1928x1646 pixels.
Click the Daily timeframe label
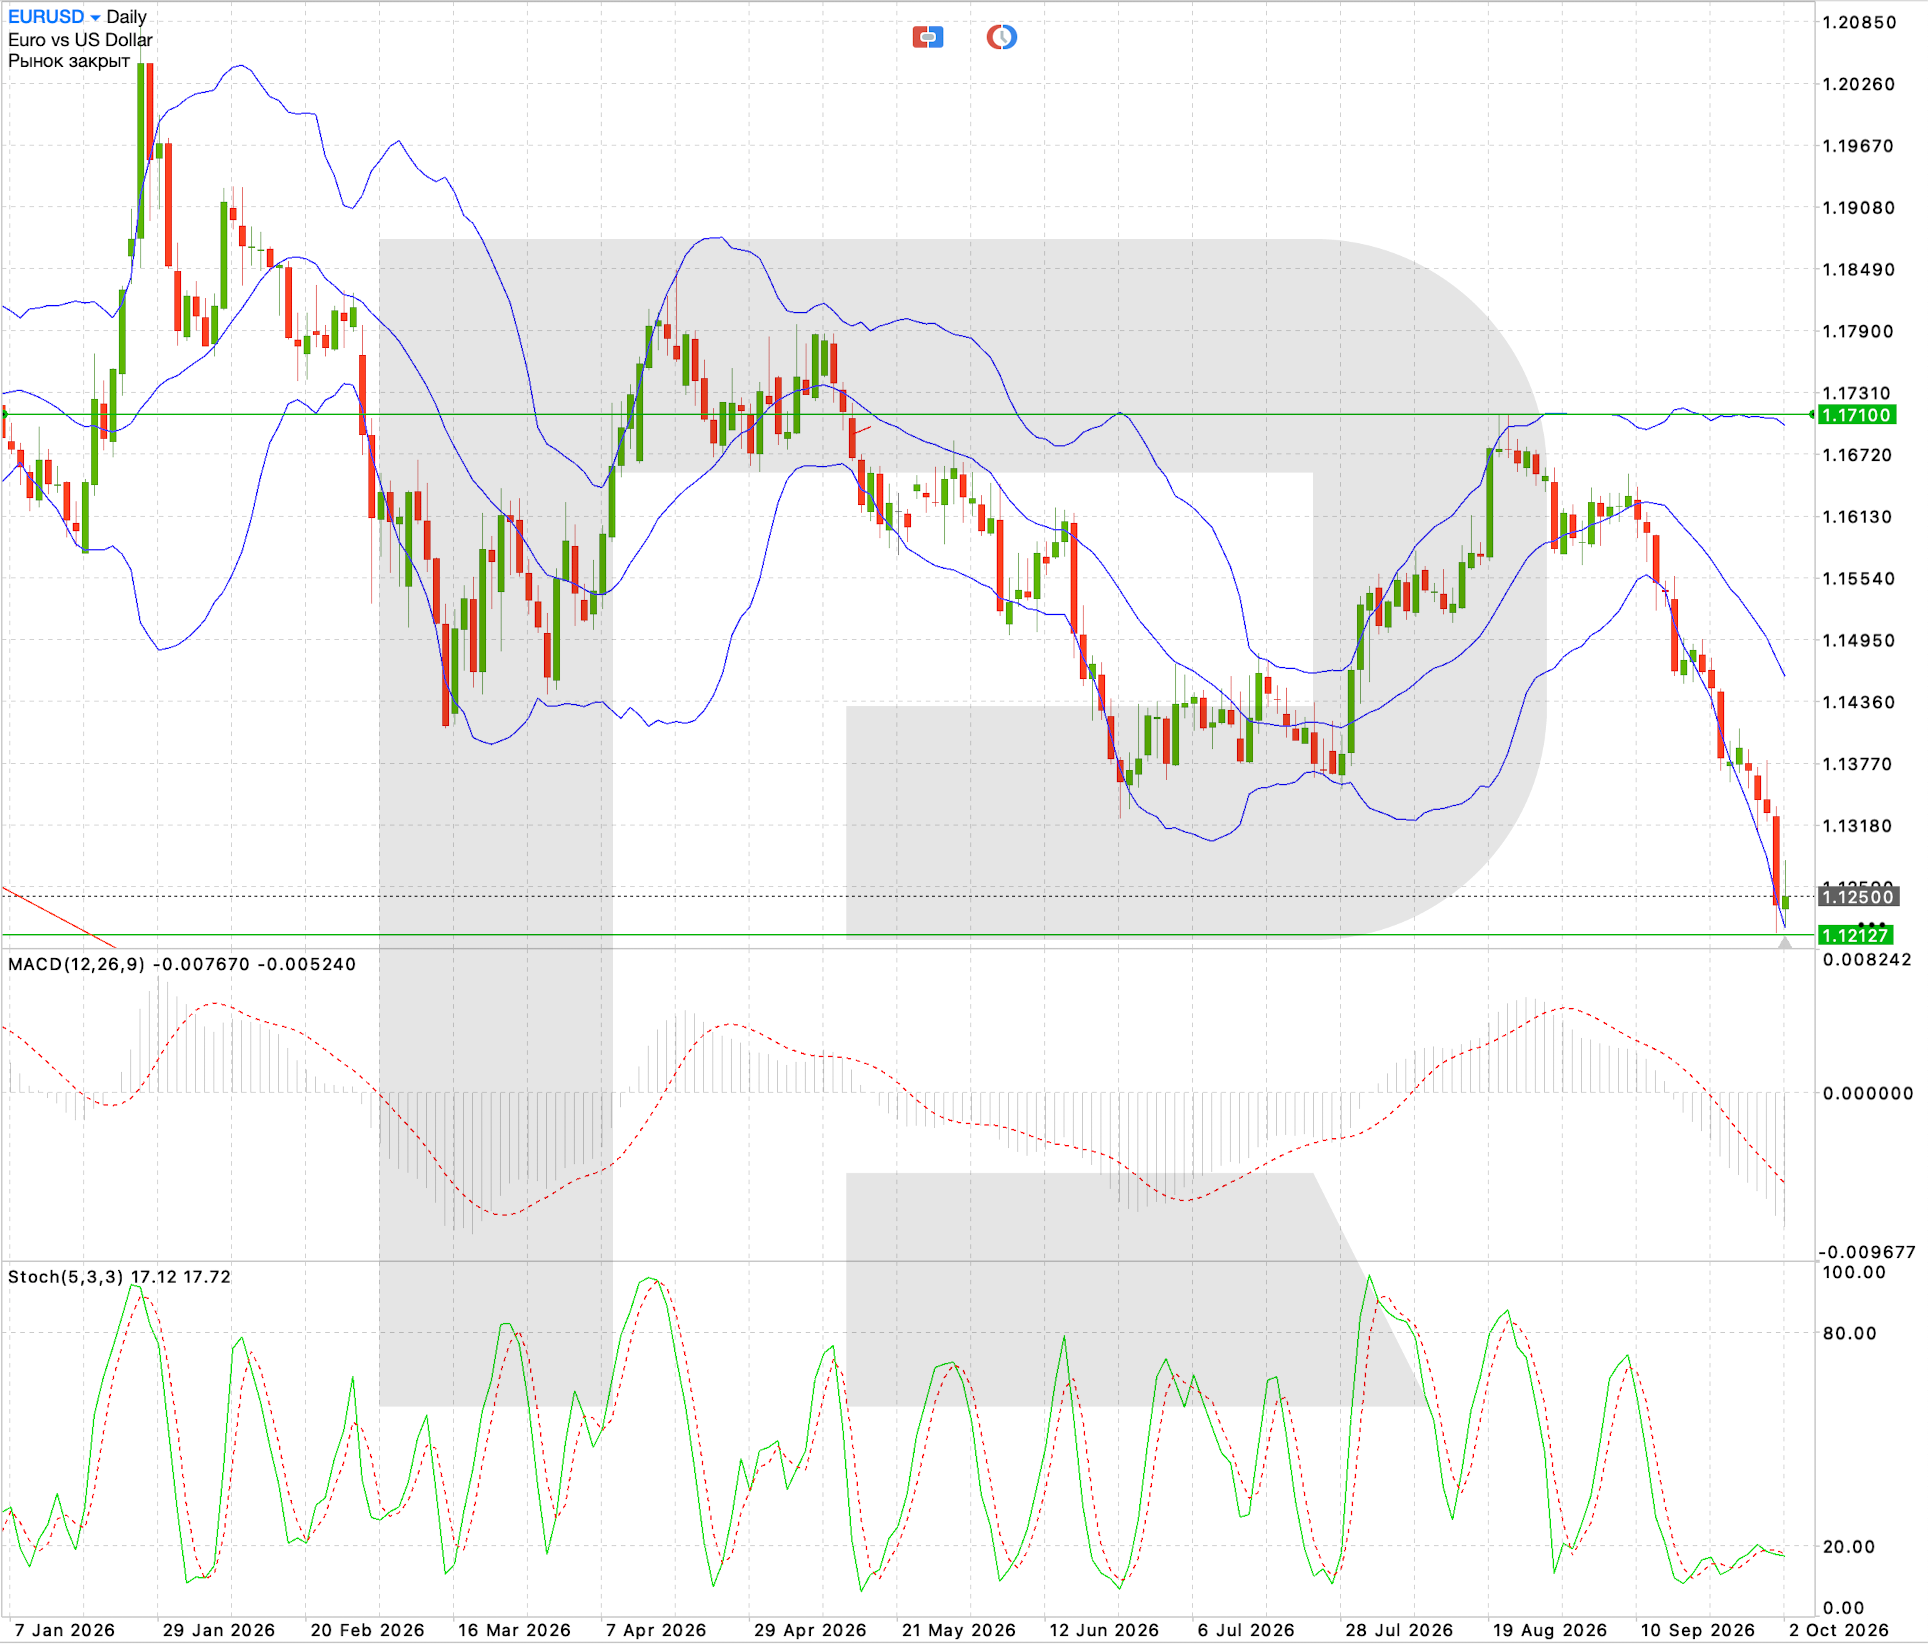[126, 17]
